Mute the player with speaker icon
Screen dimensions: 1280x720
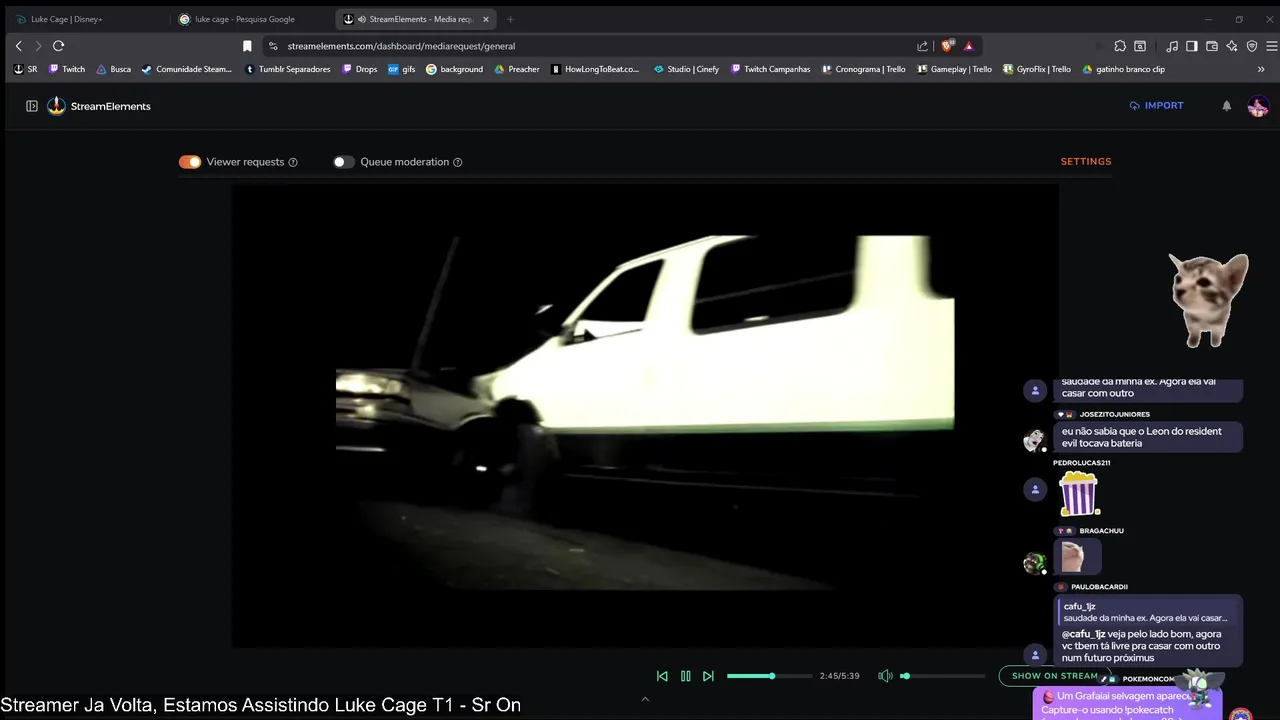885,676
